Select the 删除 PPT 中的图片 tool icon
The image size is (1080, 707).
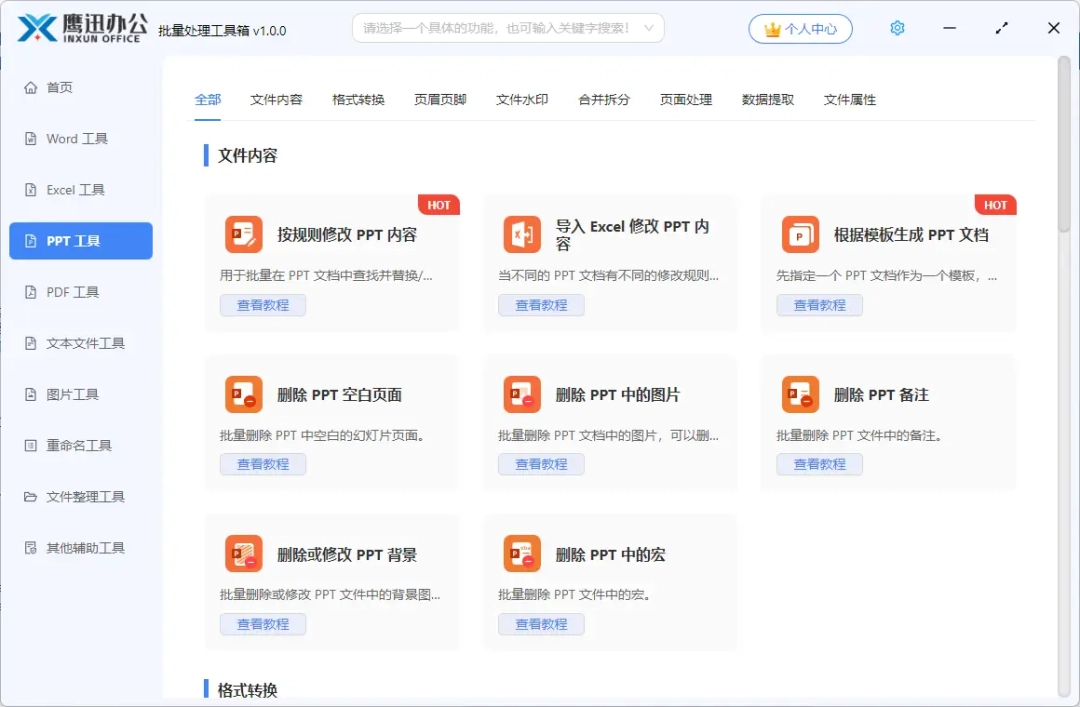tap(521, 393)
